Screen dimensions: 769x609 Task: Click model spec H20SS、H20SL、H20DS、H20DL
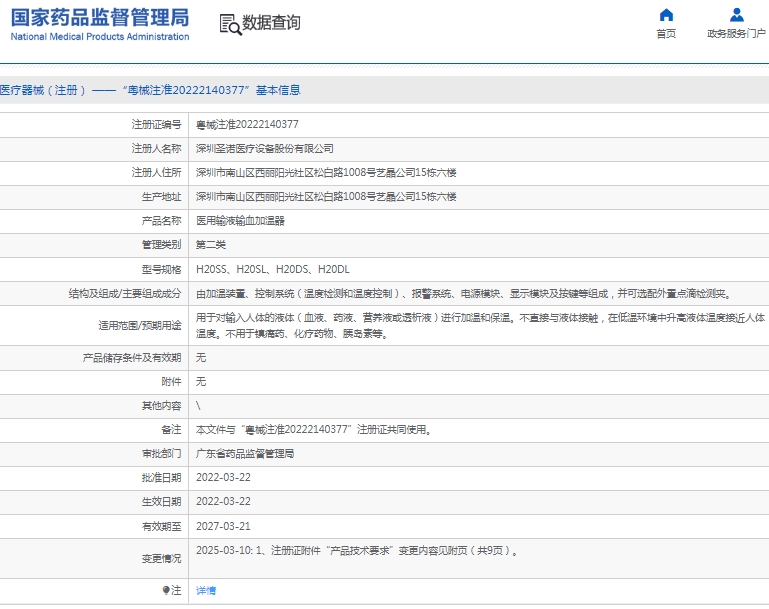point(273,269)
